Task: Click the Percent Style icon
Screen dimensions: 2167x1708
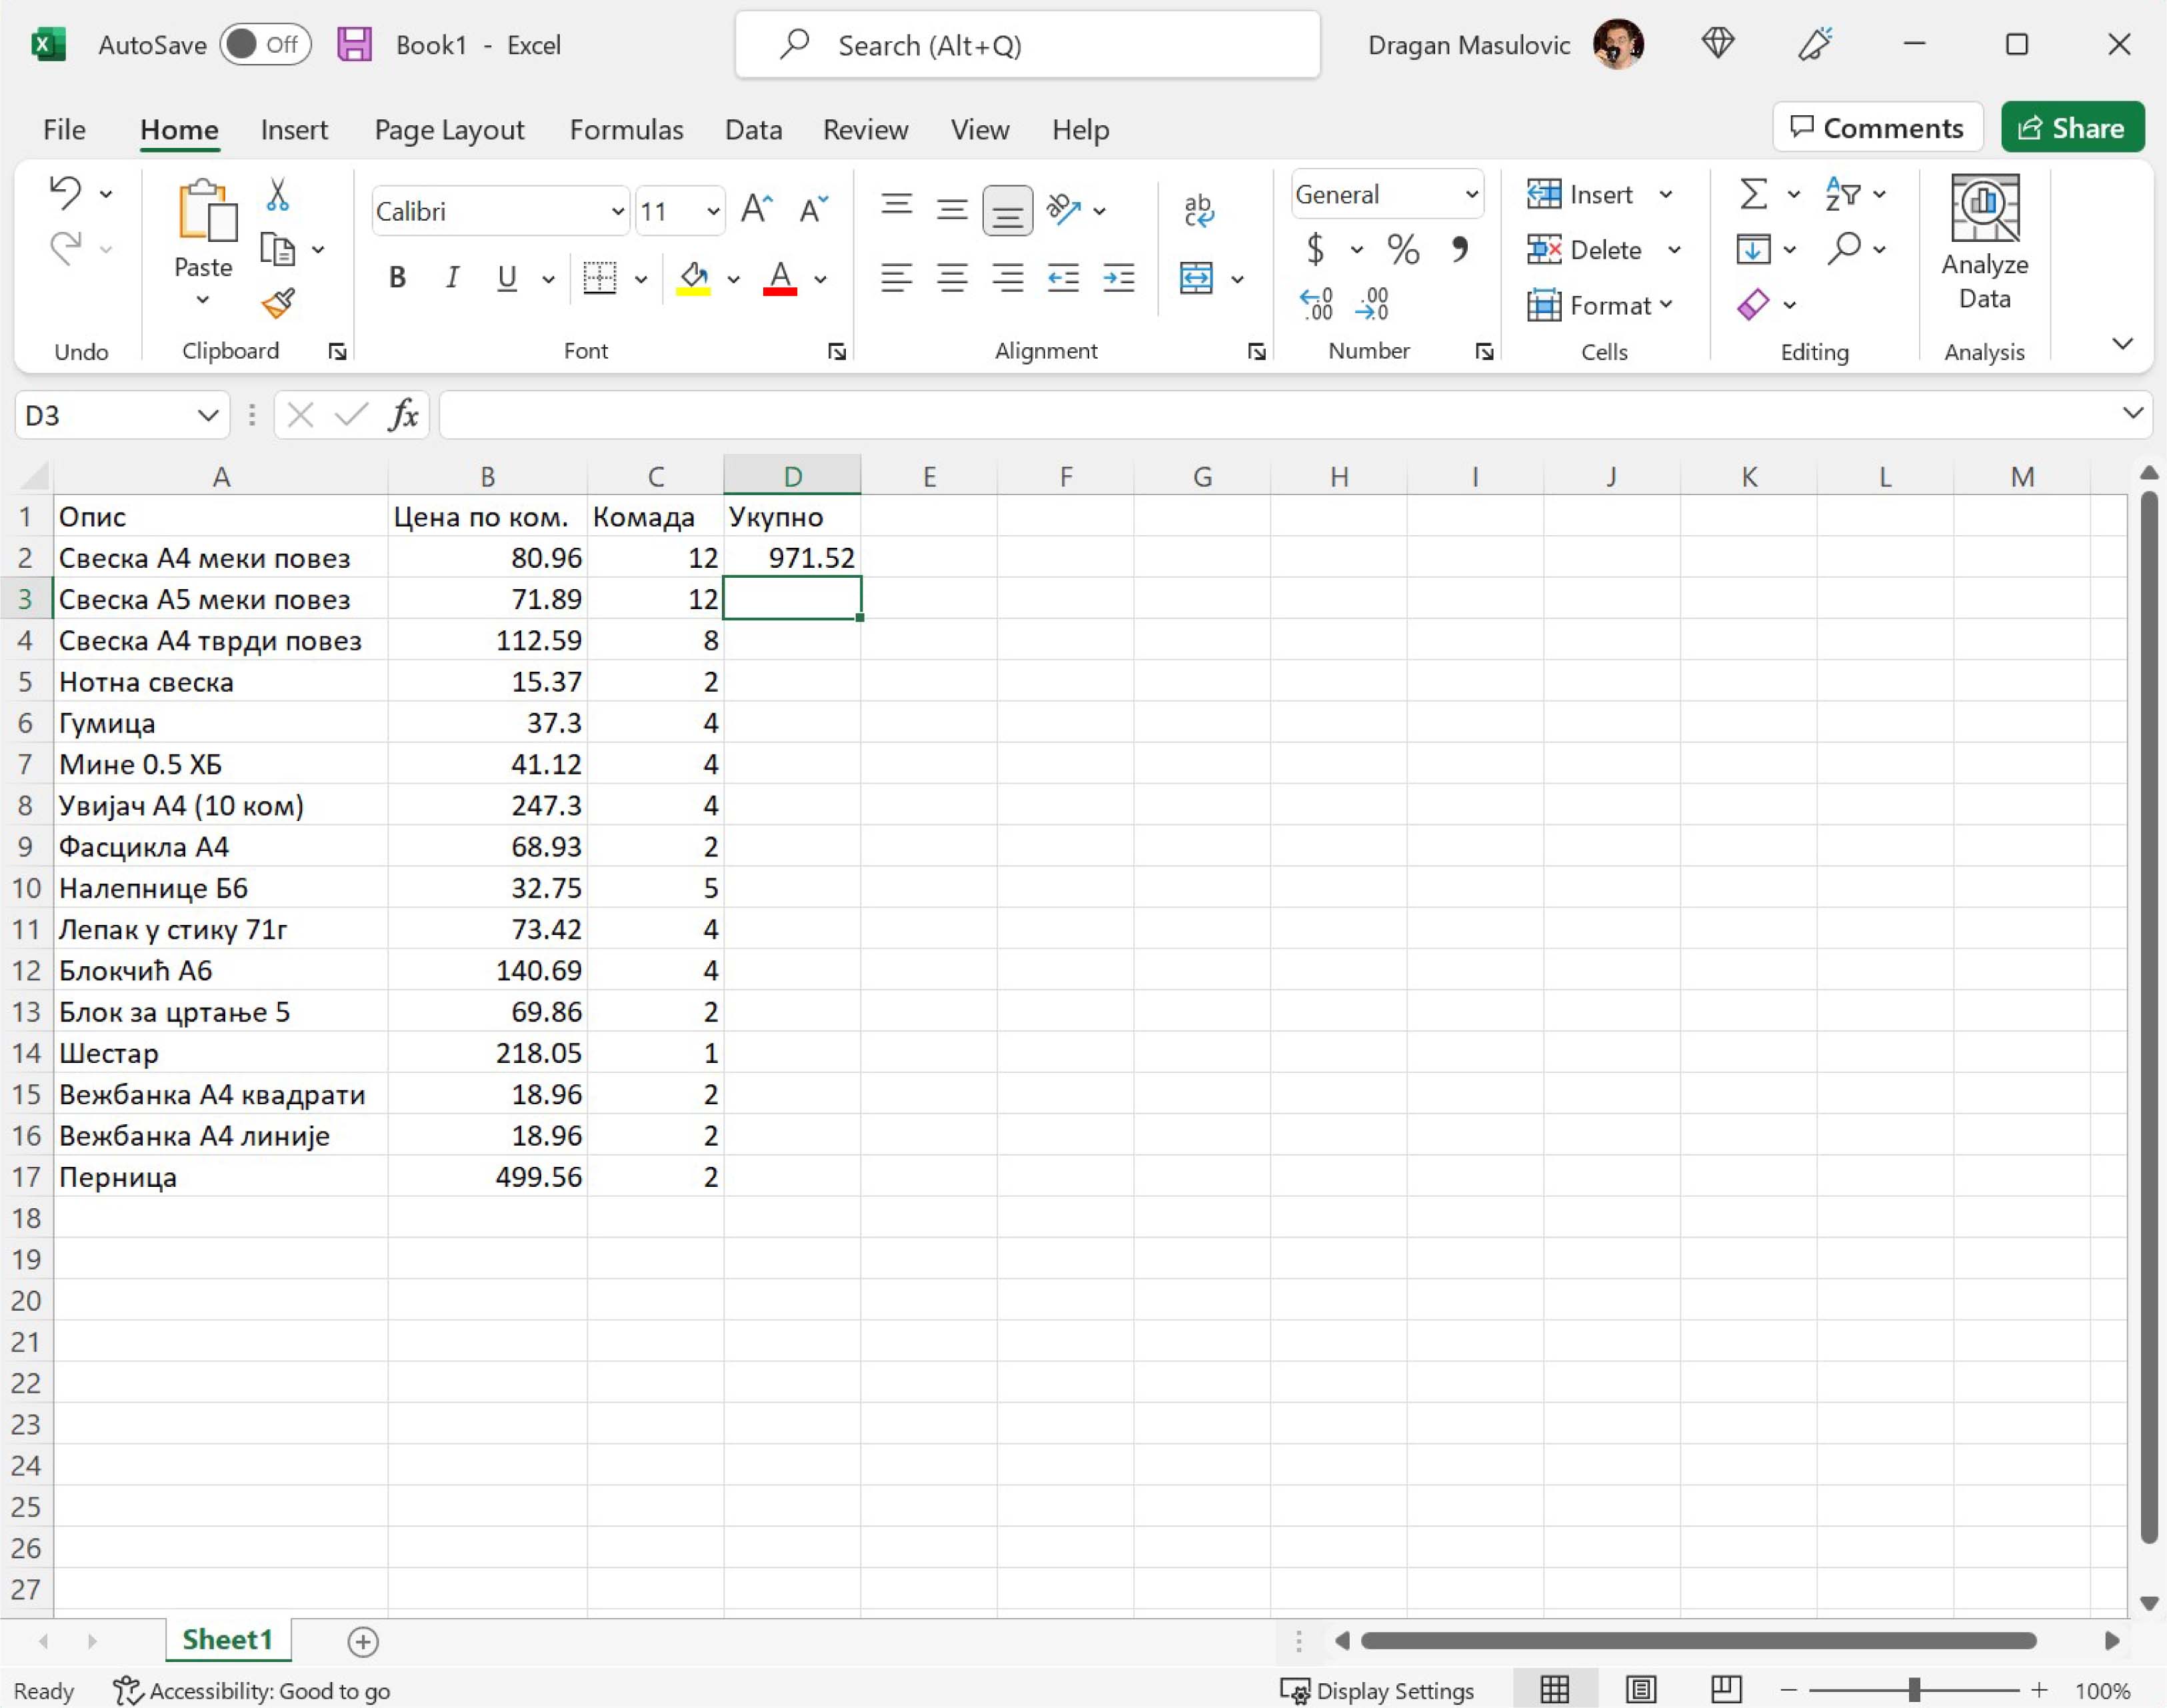Action: pyautogui.click(x=1403, y=249)
